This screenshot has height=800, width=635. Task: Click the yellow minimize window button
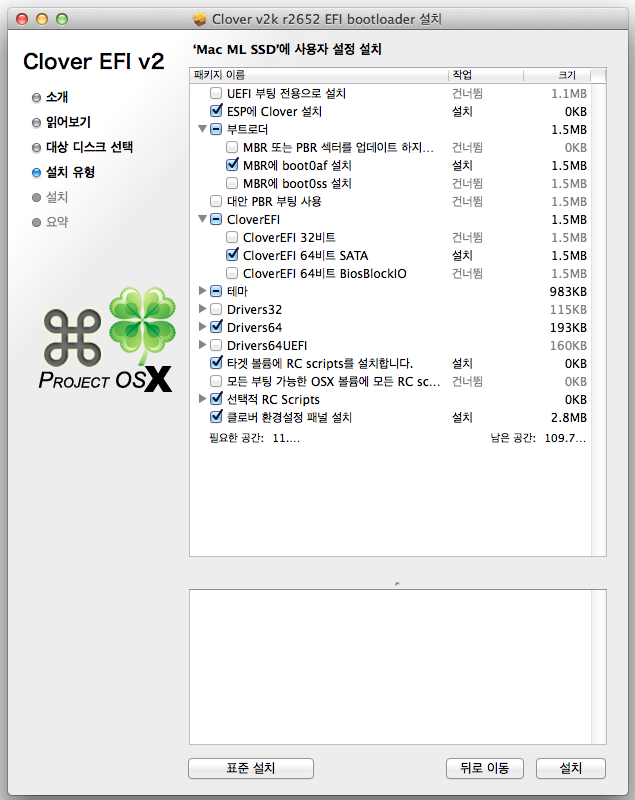tap(42, 19)
